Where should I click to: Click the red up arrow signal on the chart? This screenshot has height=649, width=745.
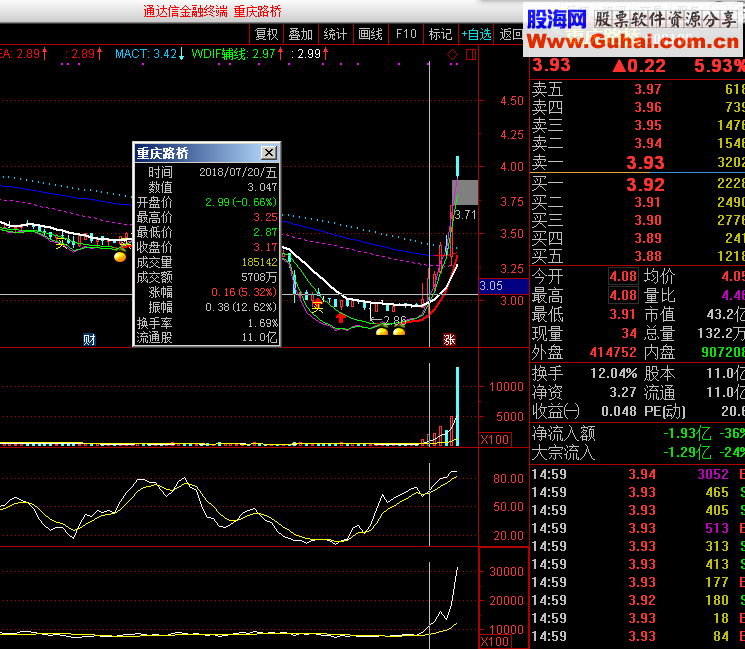(341, 317)
